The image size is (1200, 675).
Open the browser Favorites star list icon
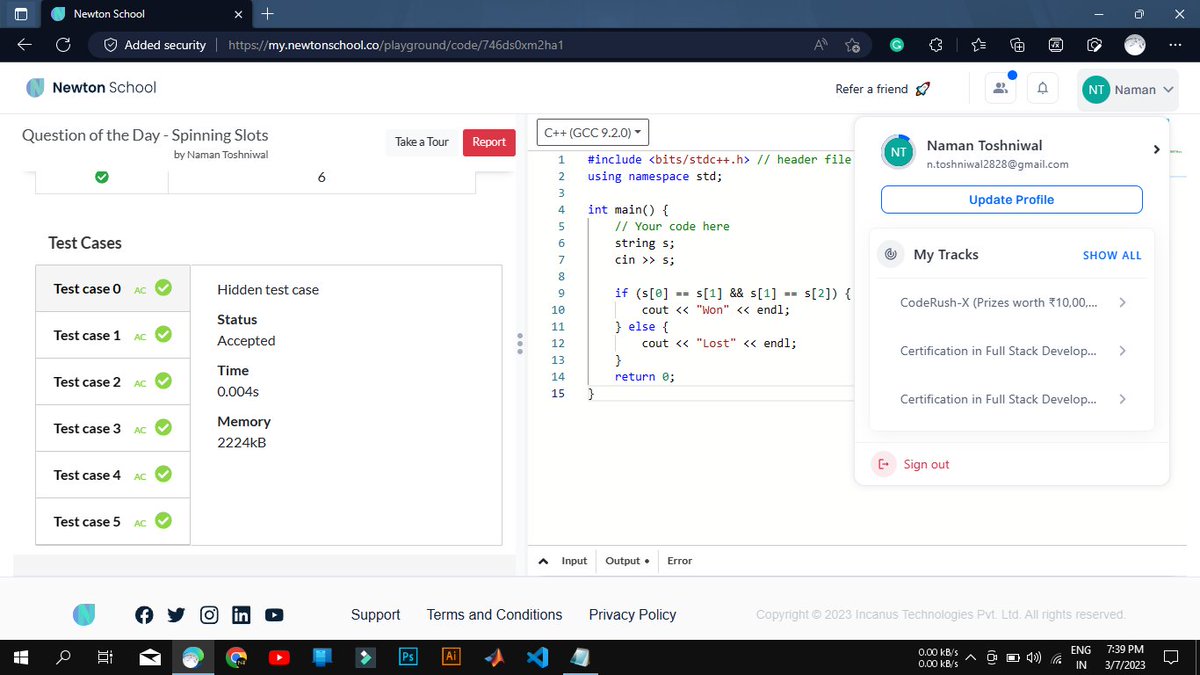click(x=978, y=45)
